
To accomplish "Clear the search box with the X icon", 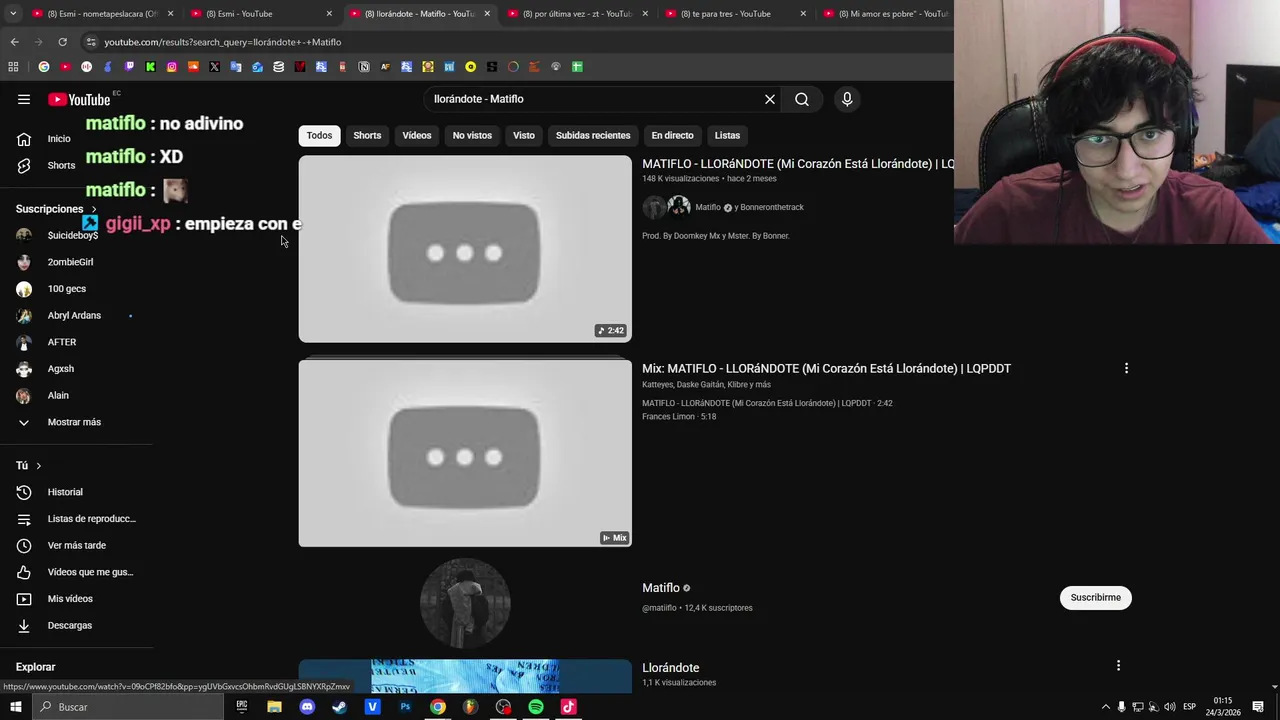I will (x=770, y=99).
